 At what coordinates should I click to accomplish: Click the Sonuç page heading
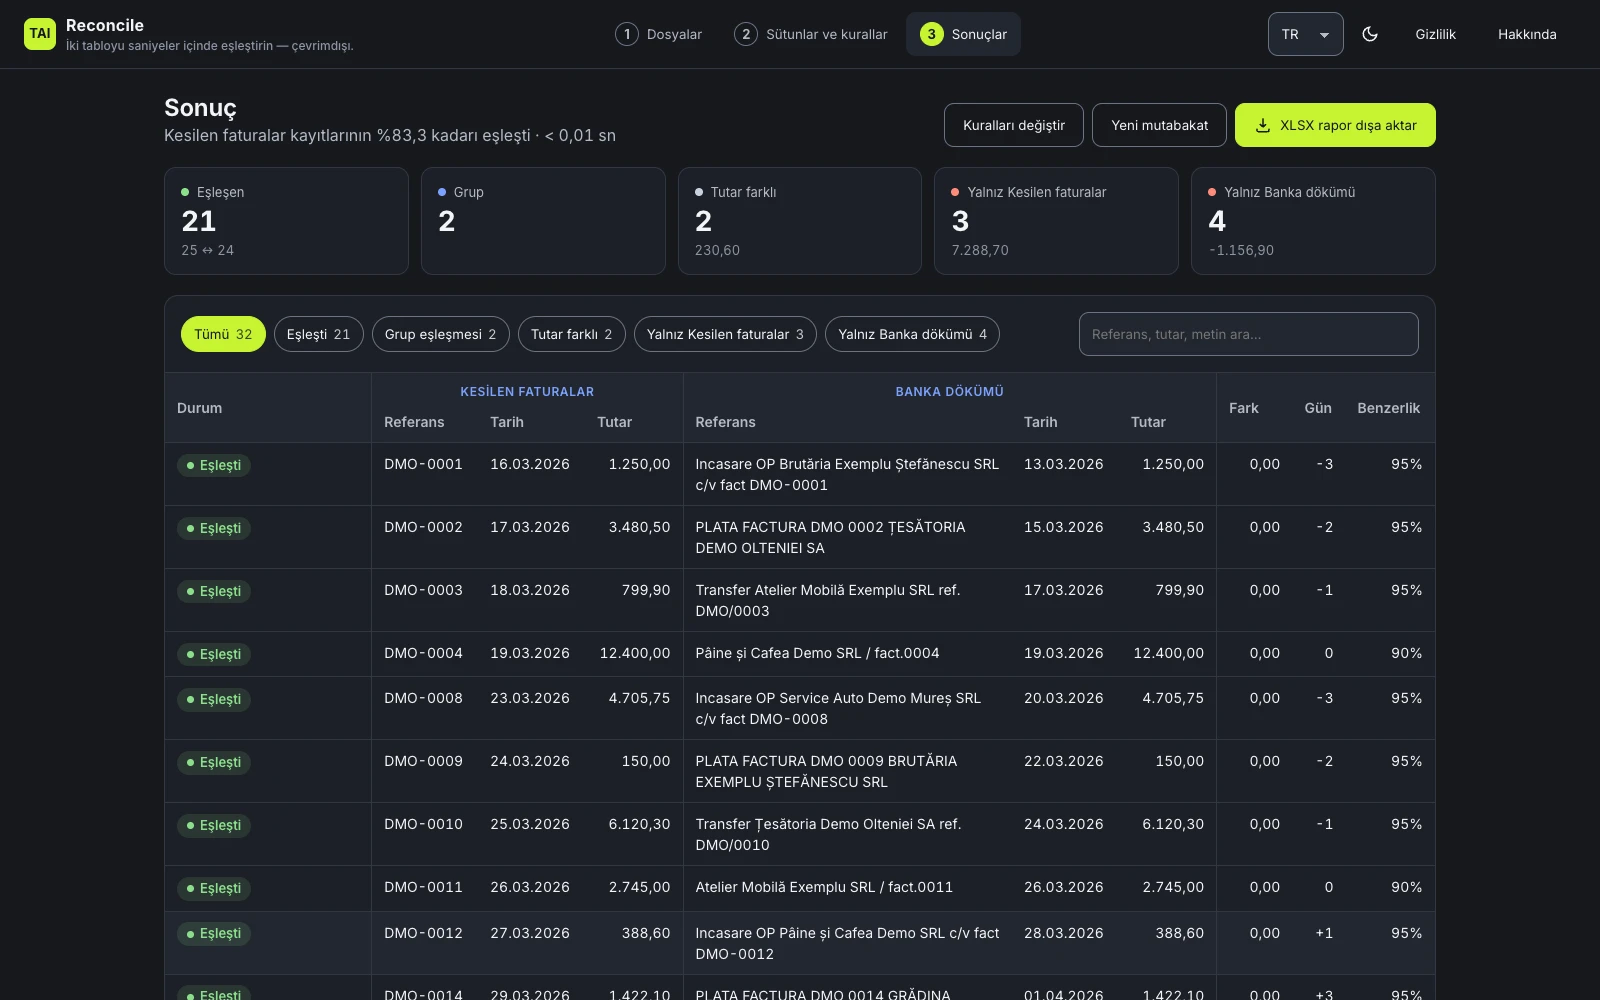[200, 108]
